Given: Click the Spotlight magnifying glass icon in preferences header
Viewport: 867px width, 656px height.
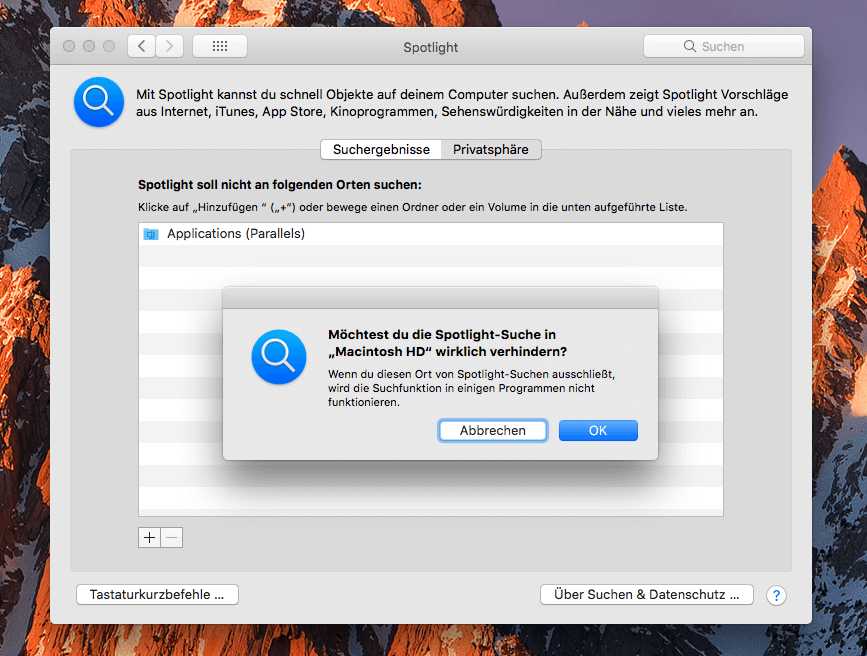Looking at the screenshot, I should click(98, 101).
